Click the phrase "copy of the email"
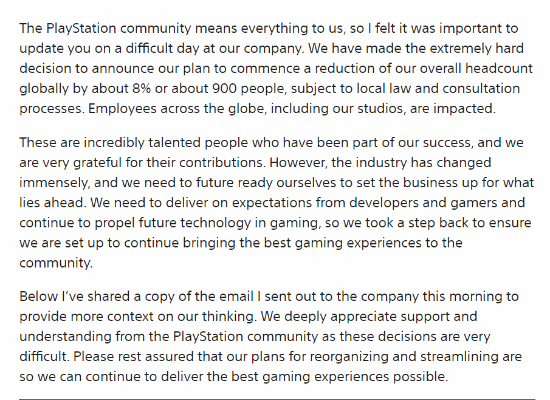The image size is (550, 400). coord(199,296)
